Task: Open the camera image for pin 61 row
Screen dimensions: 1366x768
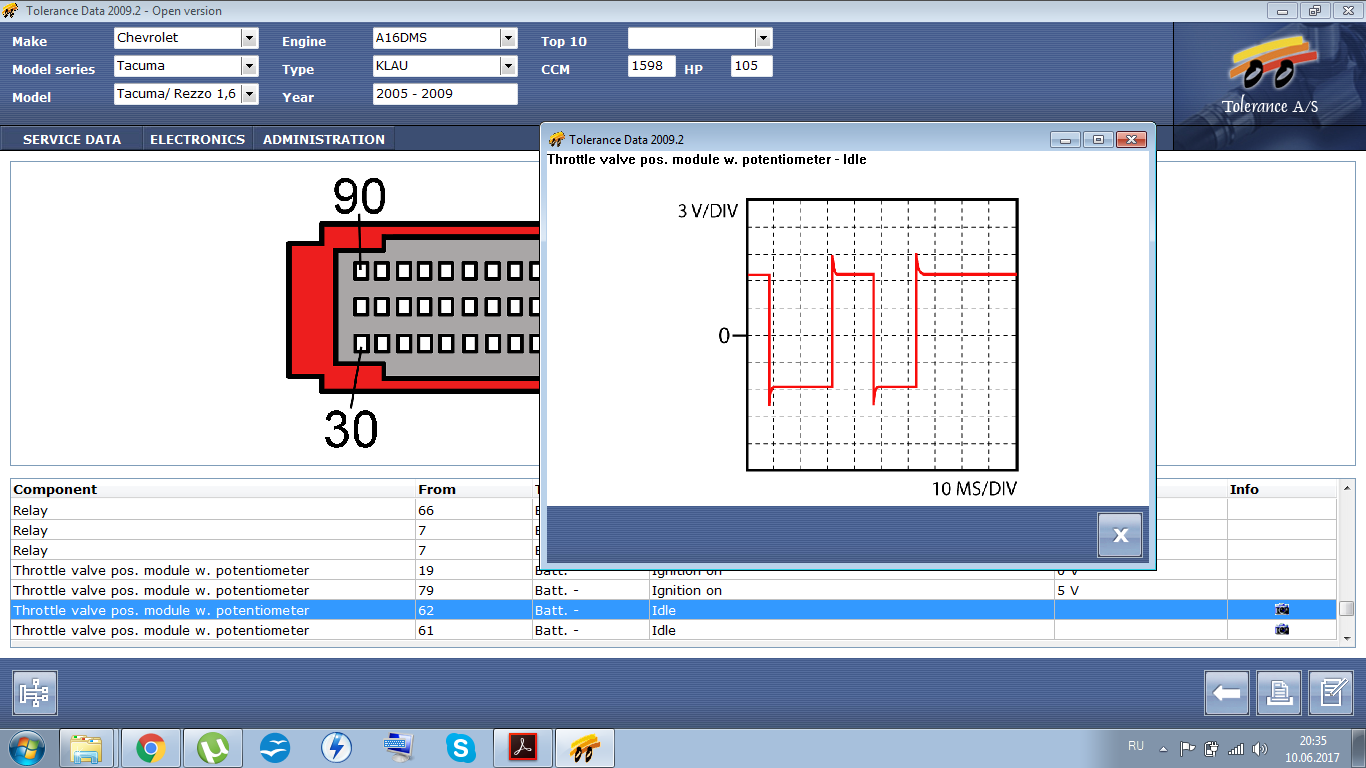Action: [x=1281, y=629]
